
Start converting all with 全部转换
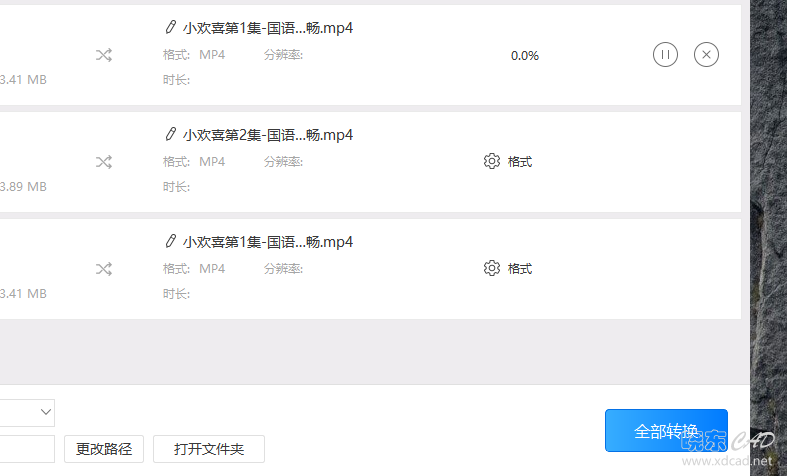(x=666, y=430)
